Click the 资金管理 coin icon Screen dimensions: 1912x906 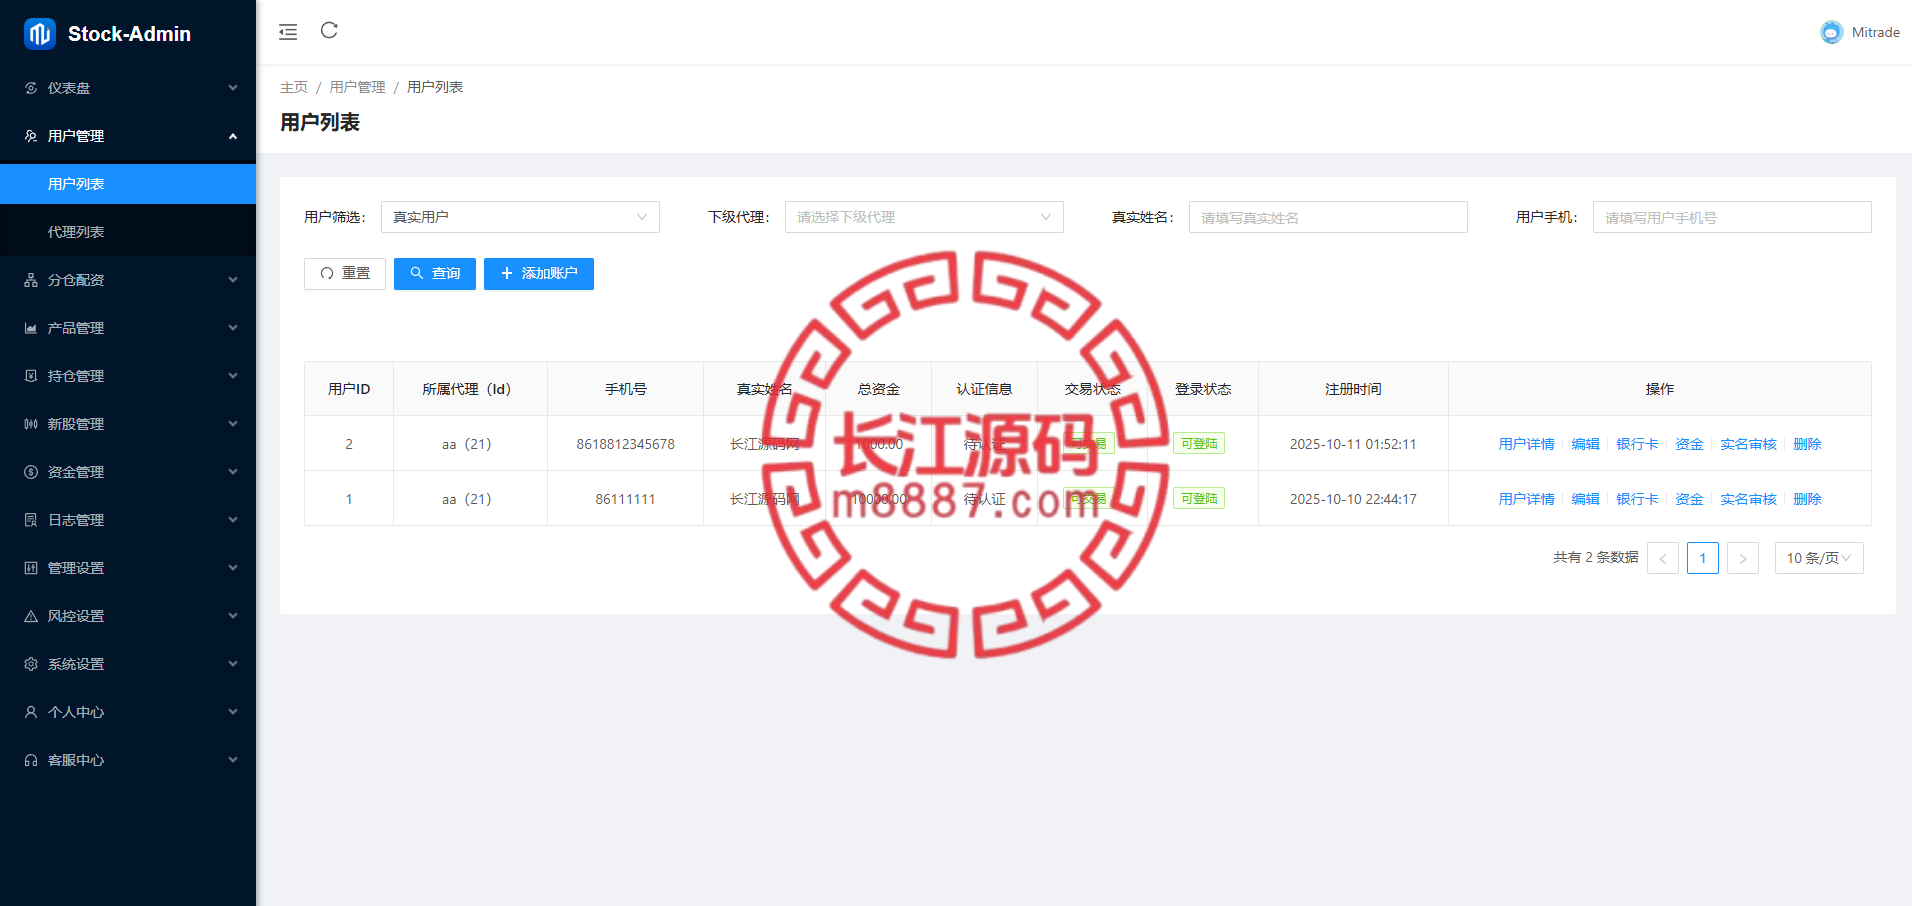31,472
